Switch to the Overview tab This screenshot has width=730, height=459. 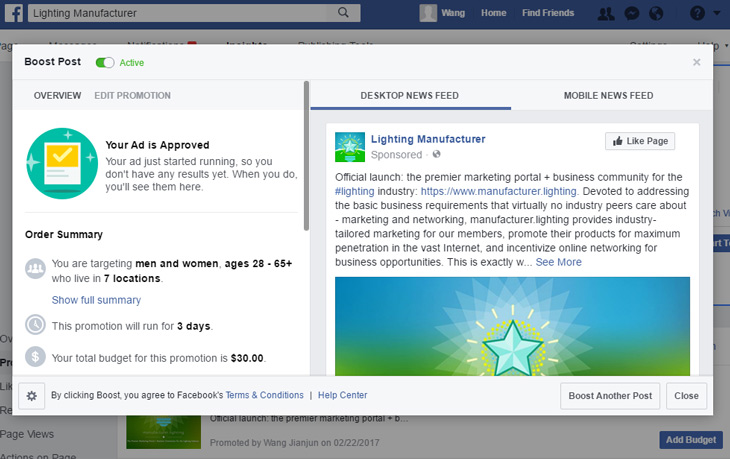pos(57,95)
